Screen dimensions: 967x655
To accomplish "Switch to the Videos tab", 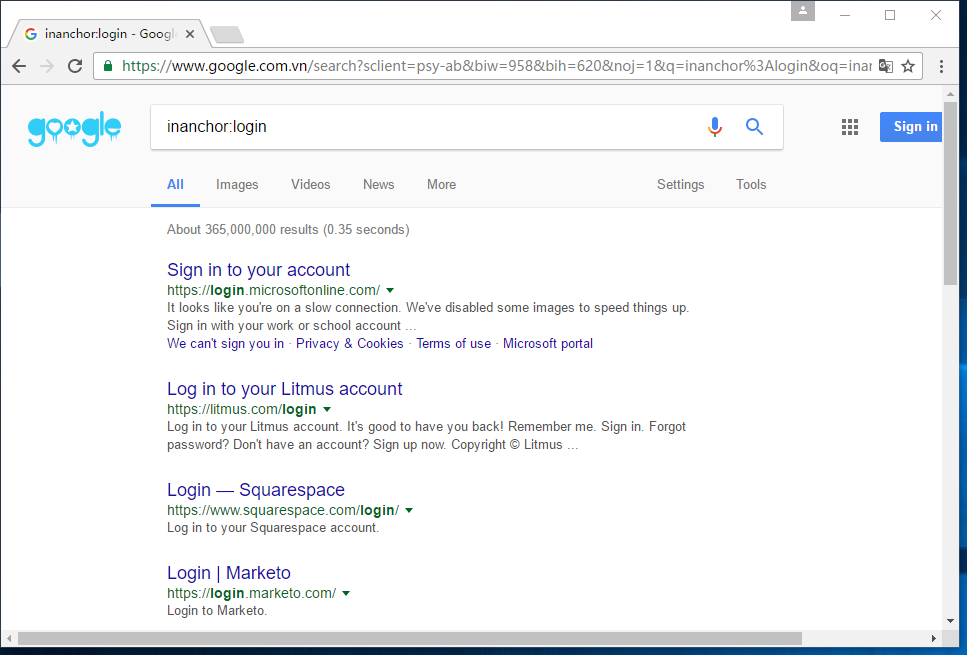I will click(x=310, y=184).
